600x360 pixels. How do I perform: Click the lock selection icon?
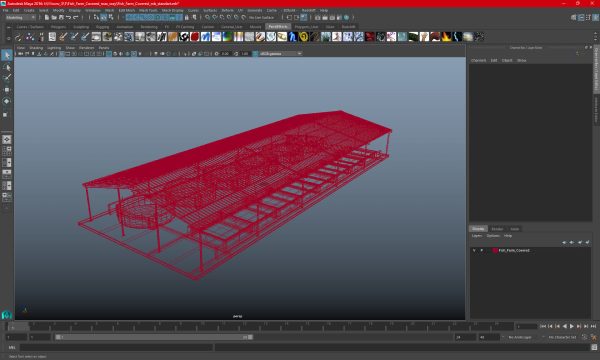(187, 17)
